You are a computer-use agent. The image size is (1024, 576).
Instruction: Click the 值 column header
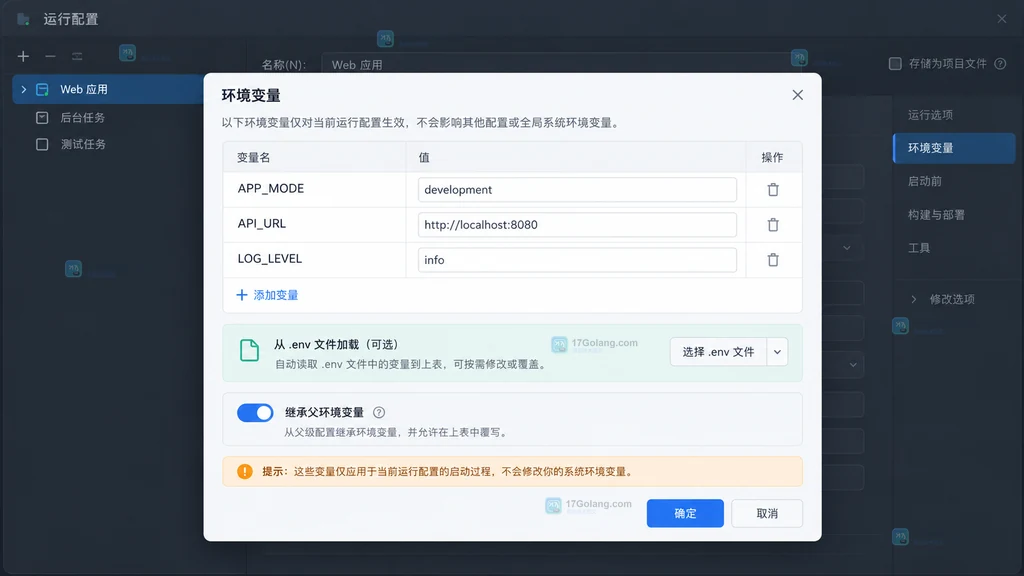click(x=576, y=157)
